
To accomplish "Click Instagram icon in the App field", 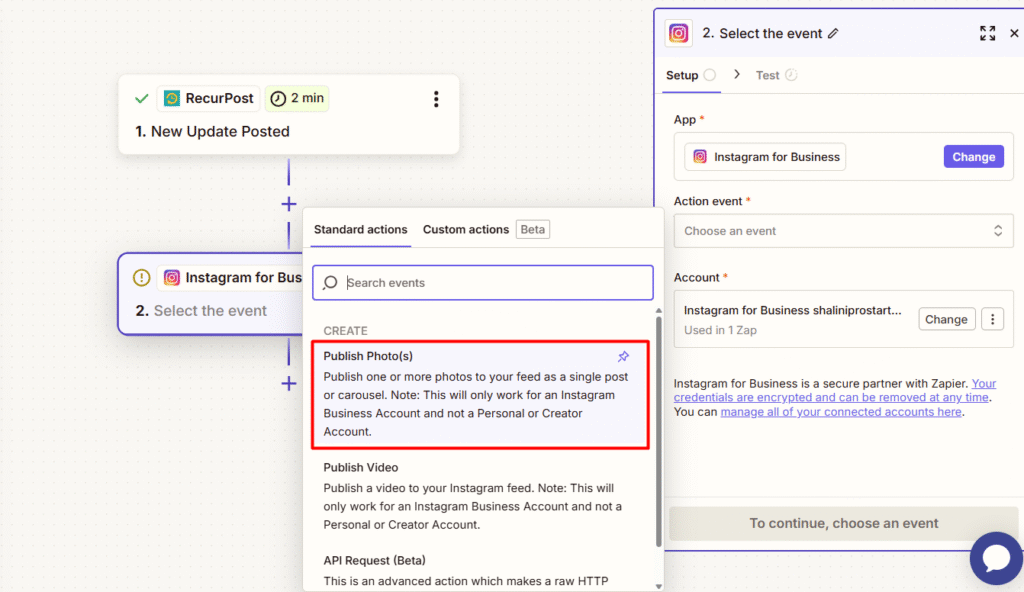I will pyautogui.click(x=700, y=157).
